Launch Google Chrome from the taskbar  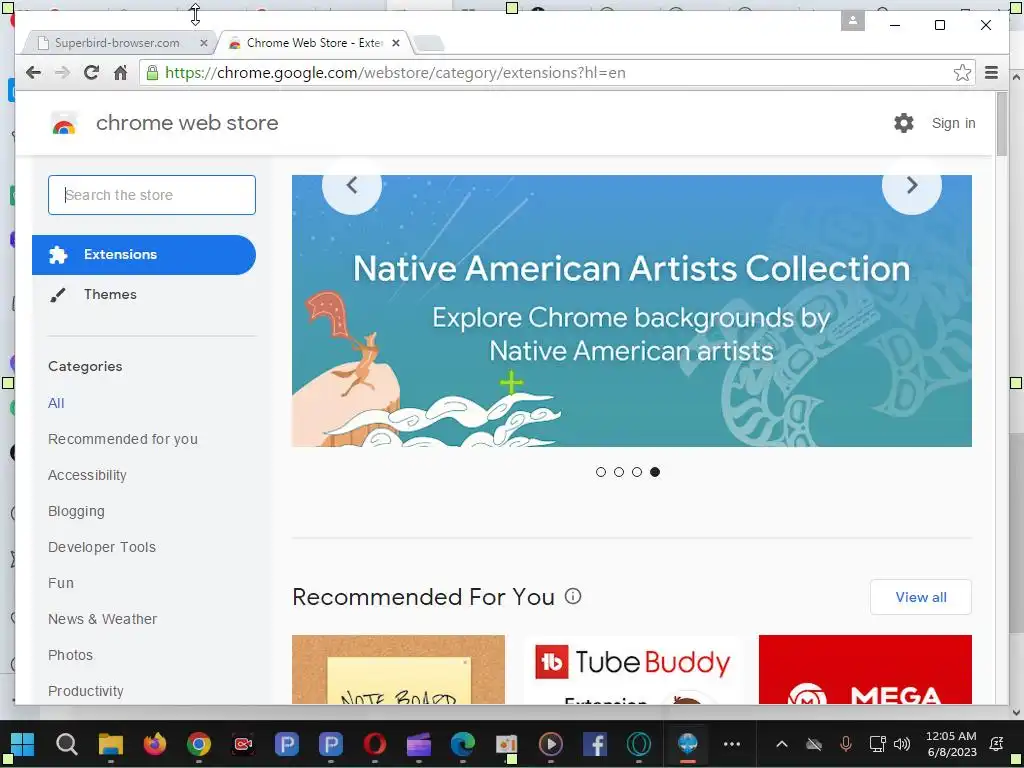[x=199, y=744]
